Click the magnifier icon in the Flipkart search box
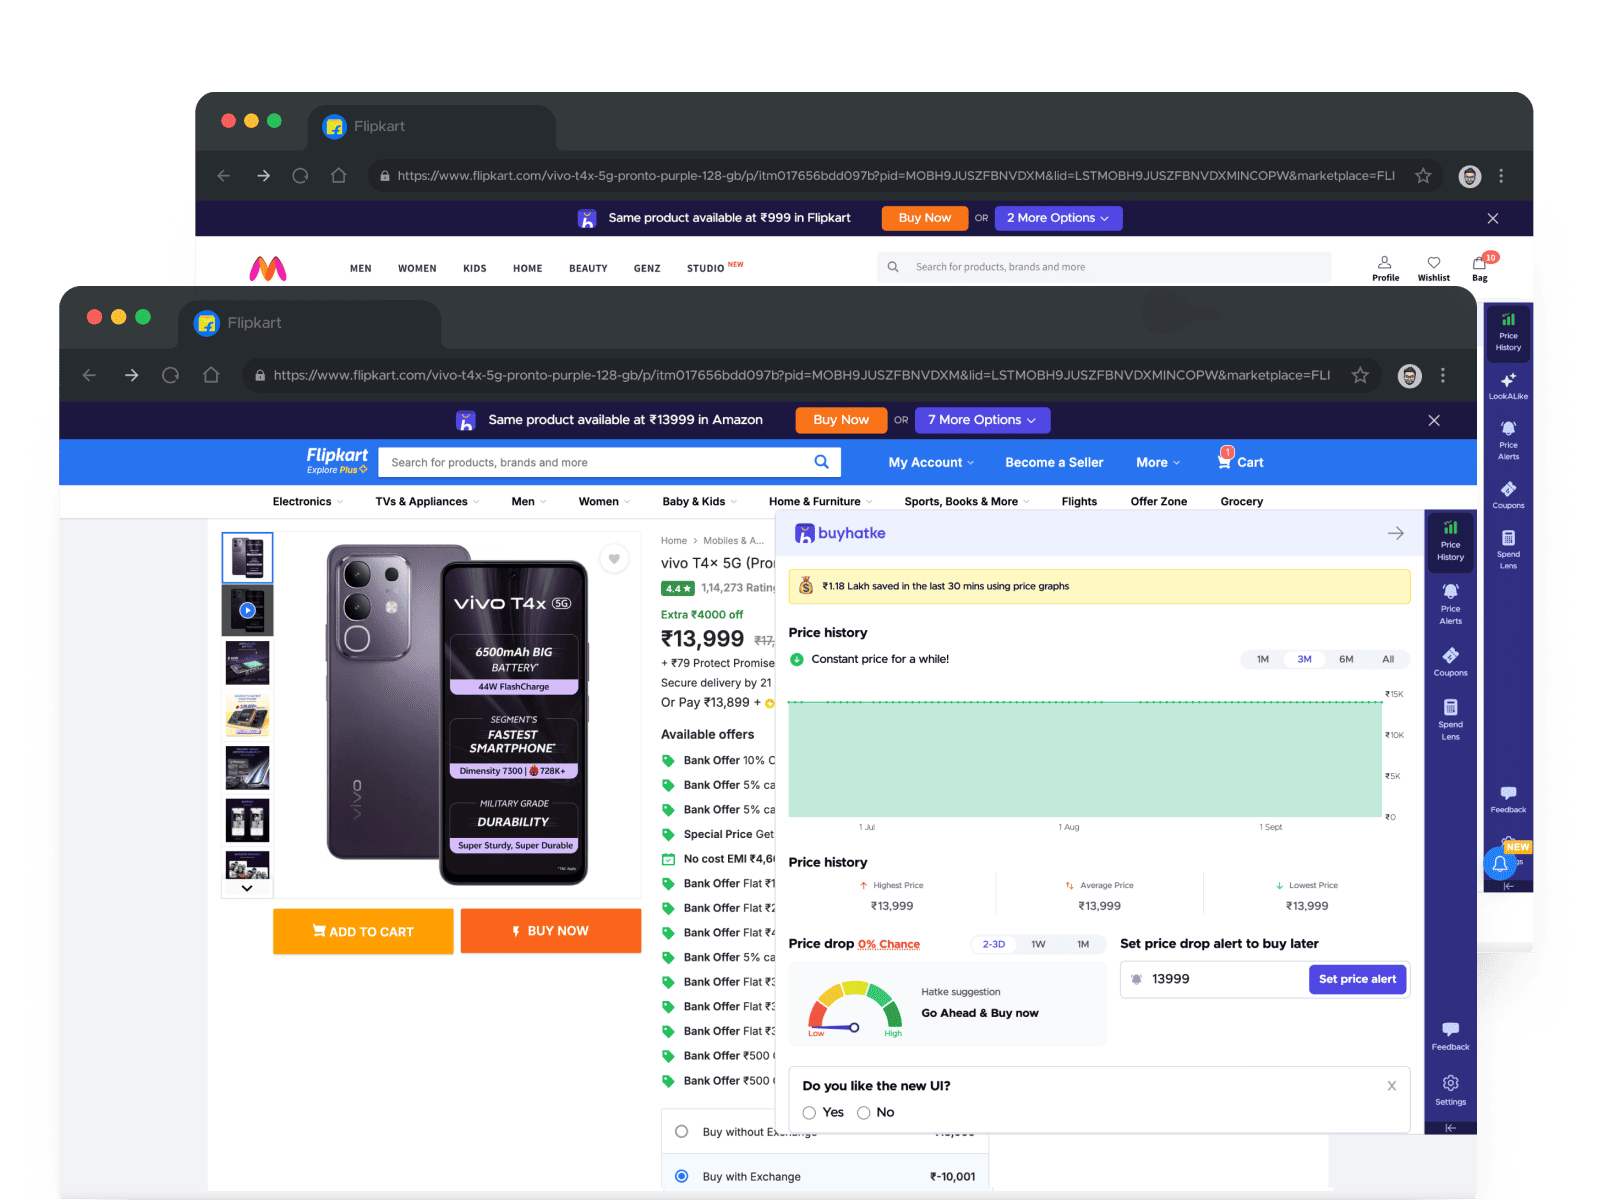 pos(822,462)
